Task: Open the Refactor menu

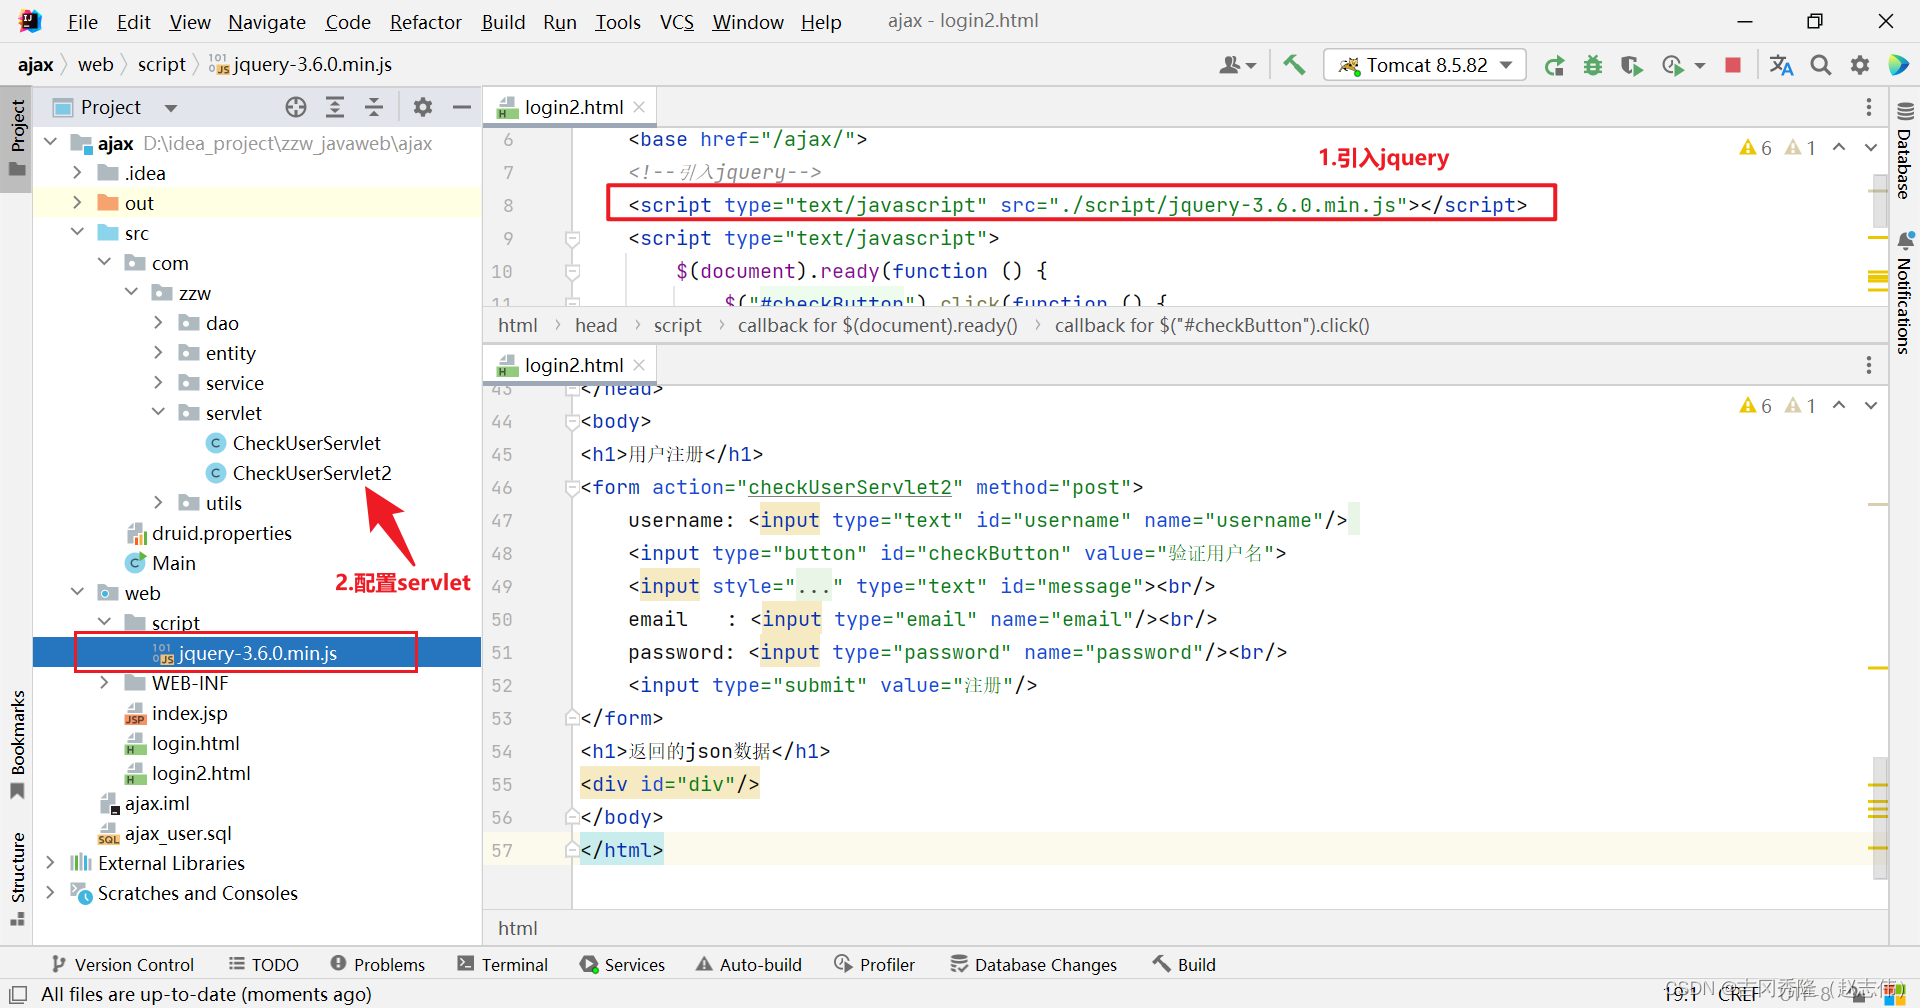Action: (x=425, y=22)
